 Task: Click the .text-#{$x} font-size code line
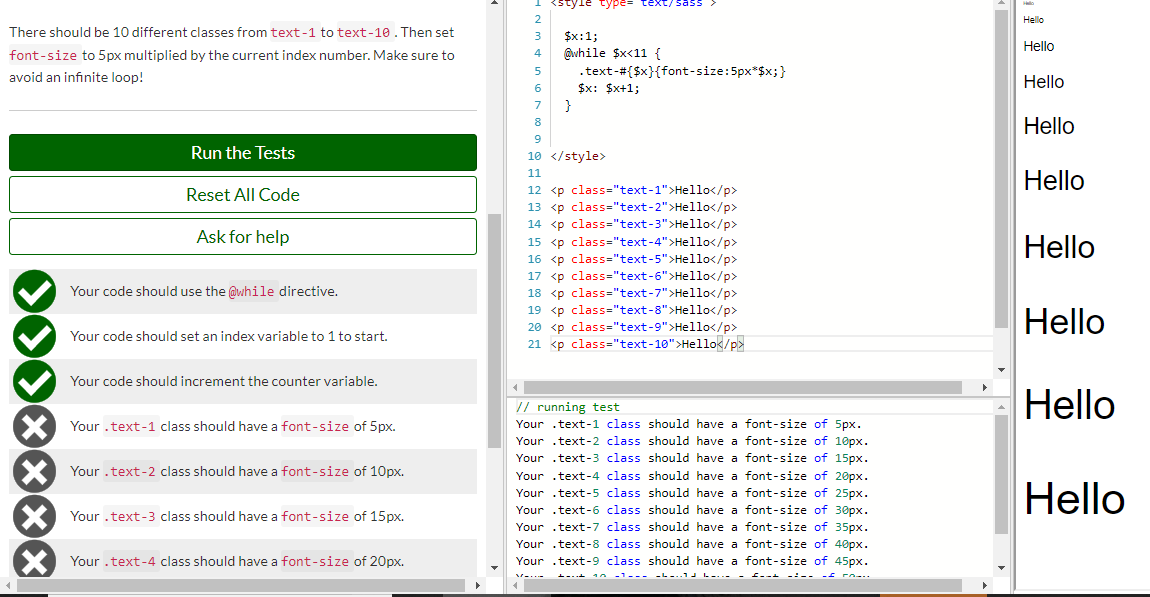coord(681,71)
